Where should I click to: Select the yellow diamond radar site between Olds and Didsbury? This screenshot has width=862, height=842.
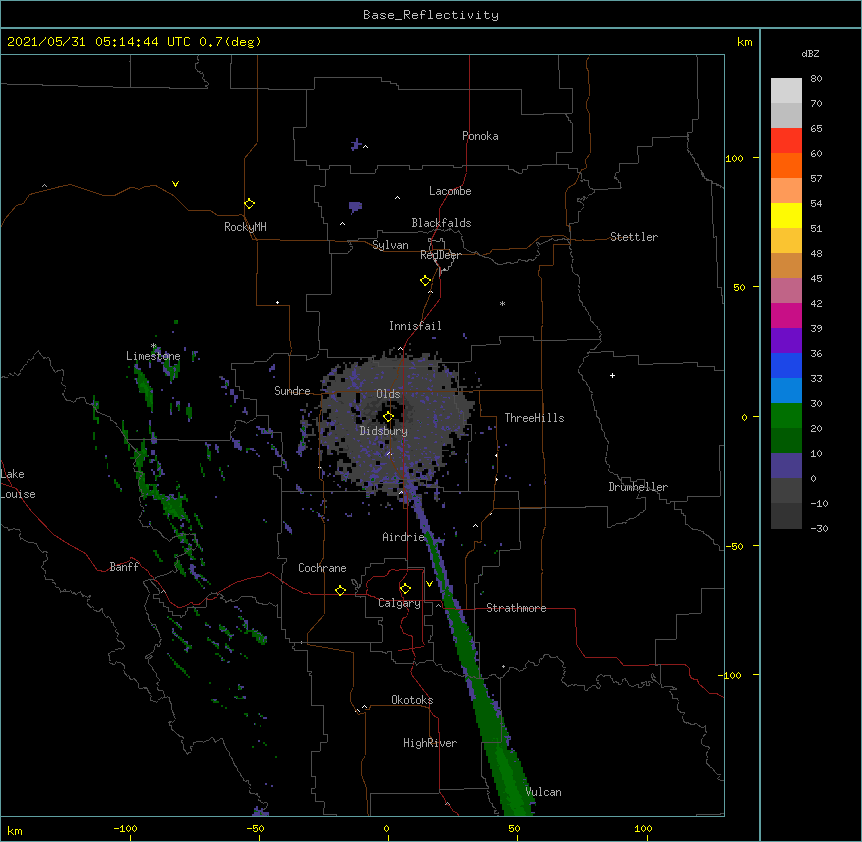pos(389,417)
